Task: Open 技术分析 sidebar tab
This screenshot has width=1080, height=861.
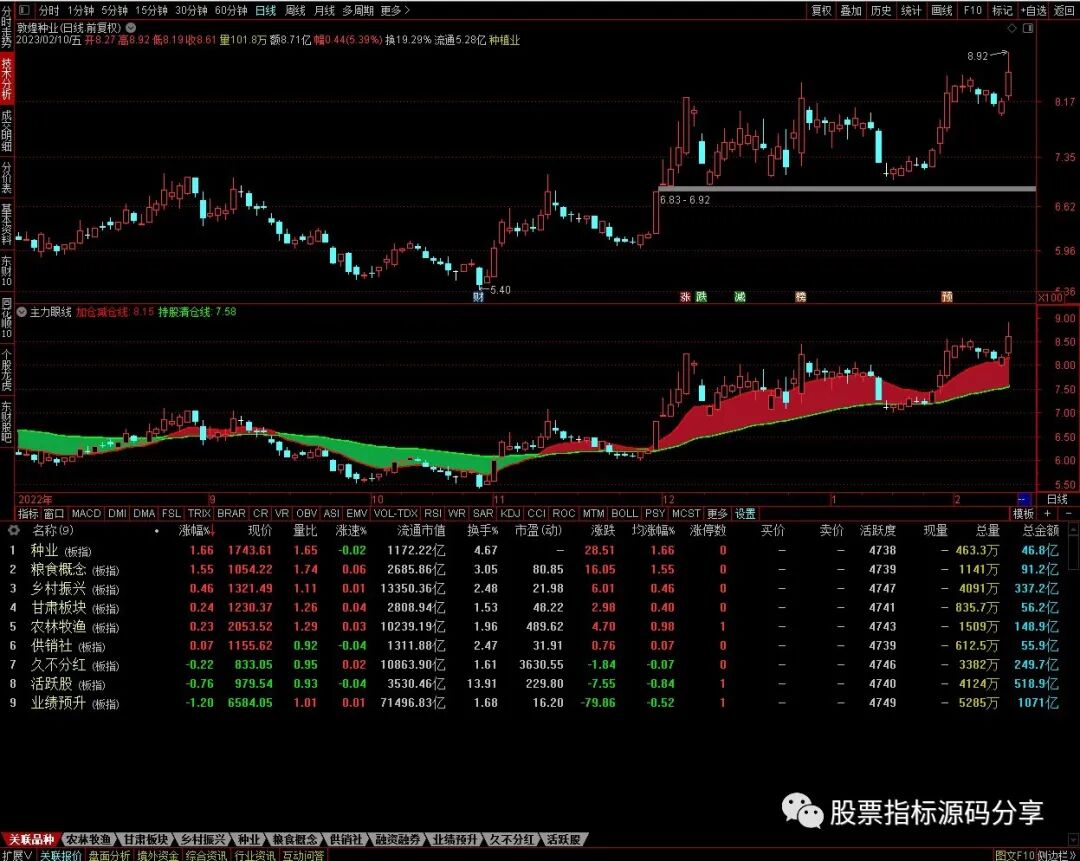Action: (6, 77)
